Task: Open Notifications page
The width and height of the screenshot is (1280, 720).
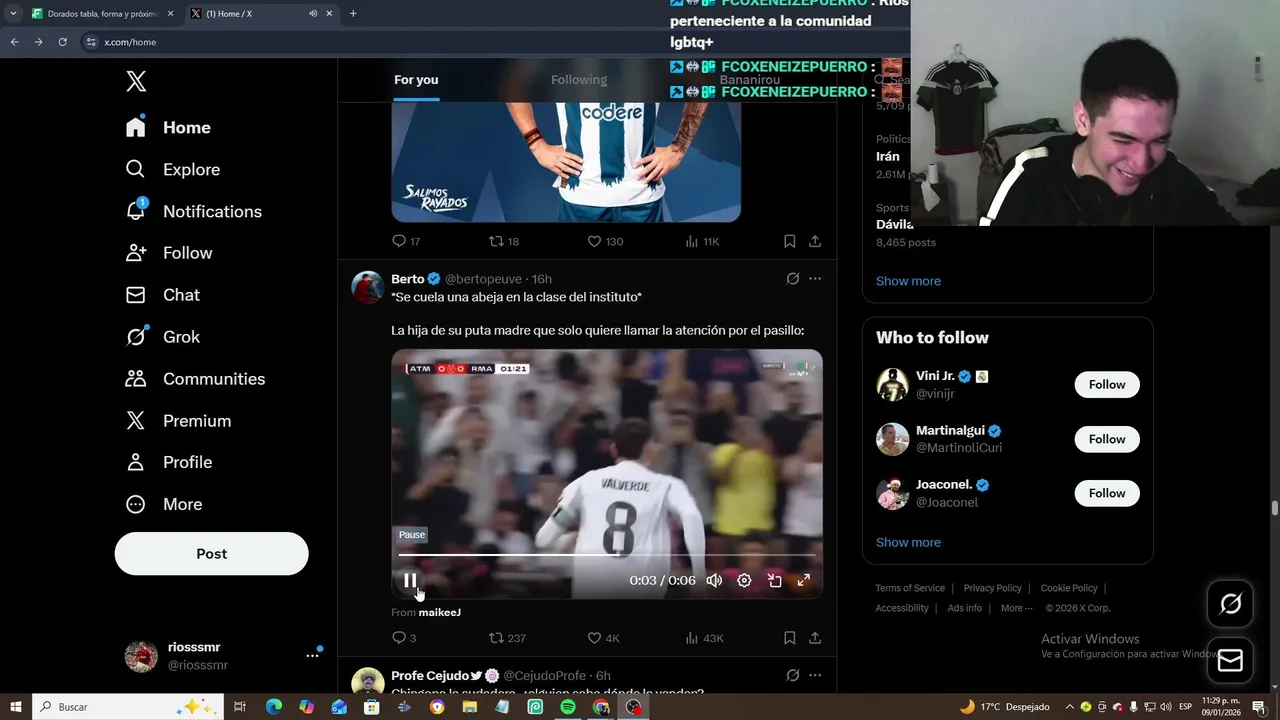Action: point(193,211)
